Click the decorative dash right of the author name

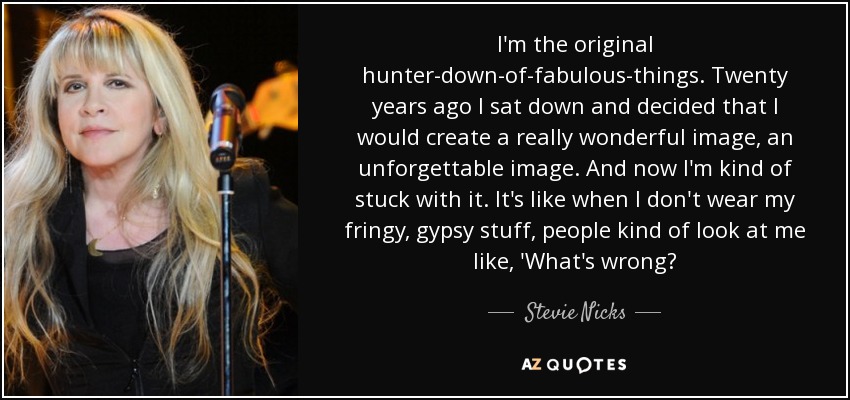click(x=648, y=313)
